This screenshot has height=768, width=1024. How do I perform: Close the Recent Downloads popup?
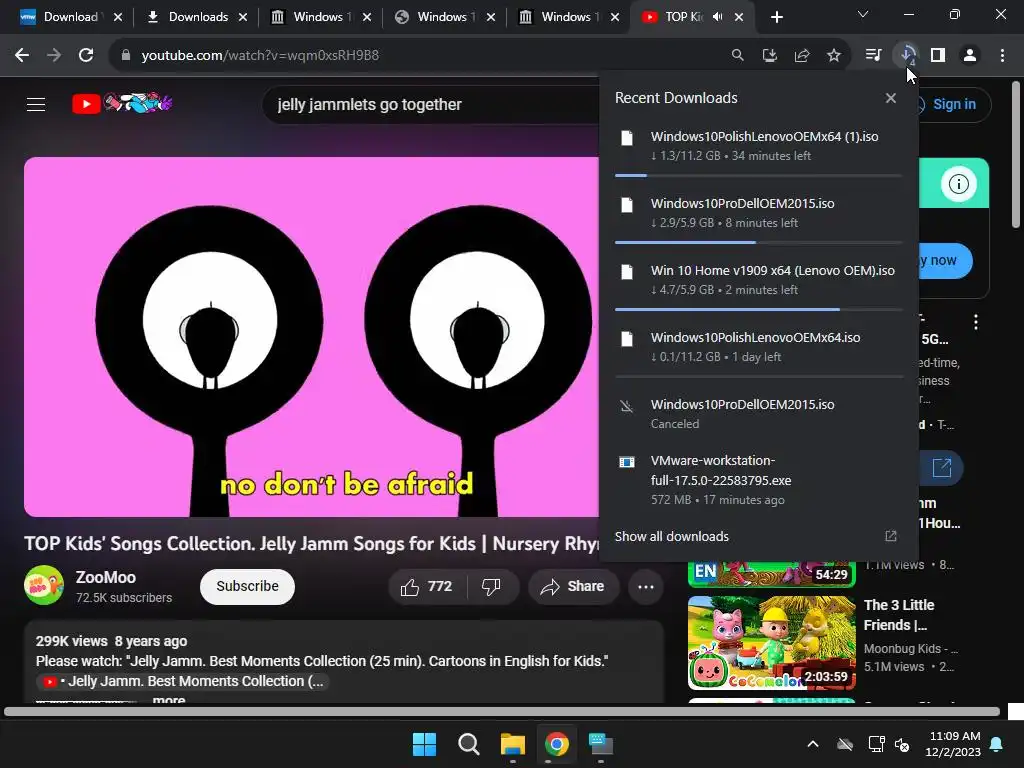[891, 98]
